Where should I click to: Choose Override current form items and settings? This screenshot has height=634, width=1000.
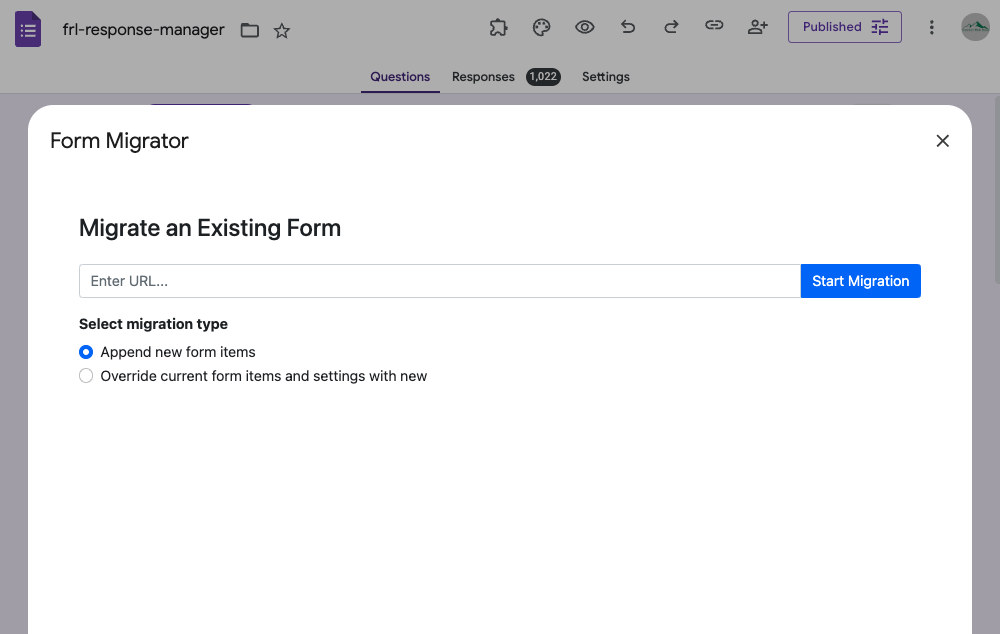point(86,375)
